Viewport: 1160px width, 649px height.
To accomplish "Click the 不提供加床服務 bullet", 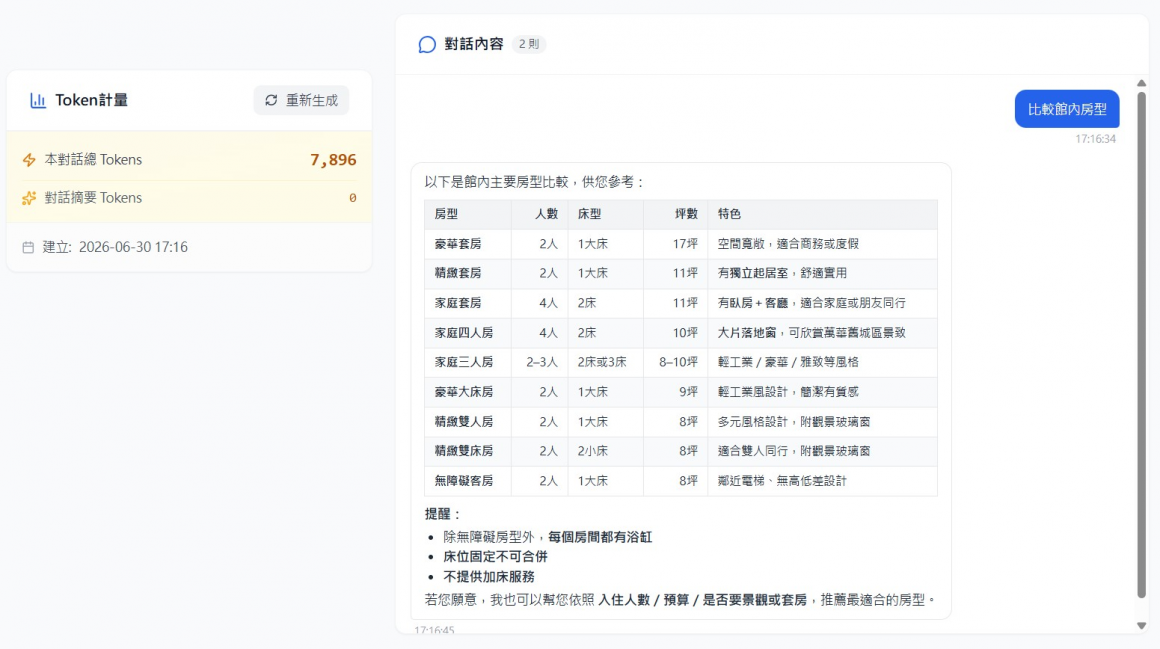I will pos(488,576).
